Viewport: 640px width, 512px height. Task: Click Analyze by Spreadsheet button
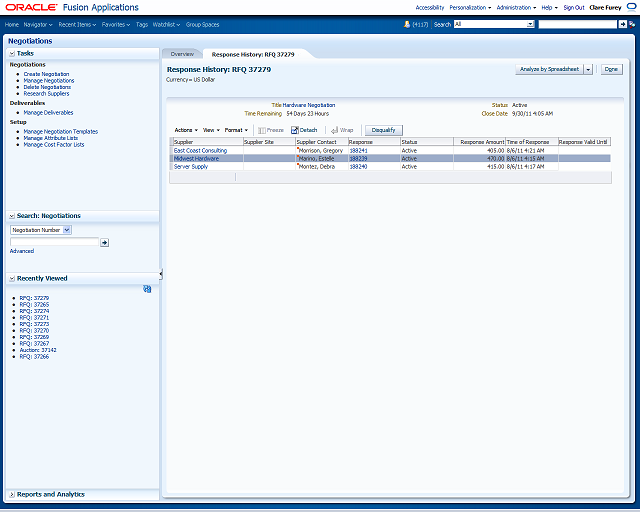pos(549,69)
